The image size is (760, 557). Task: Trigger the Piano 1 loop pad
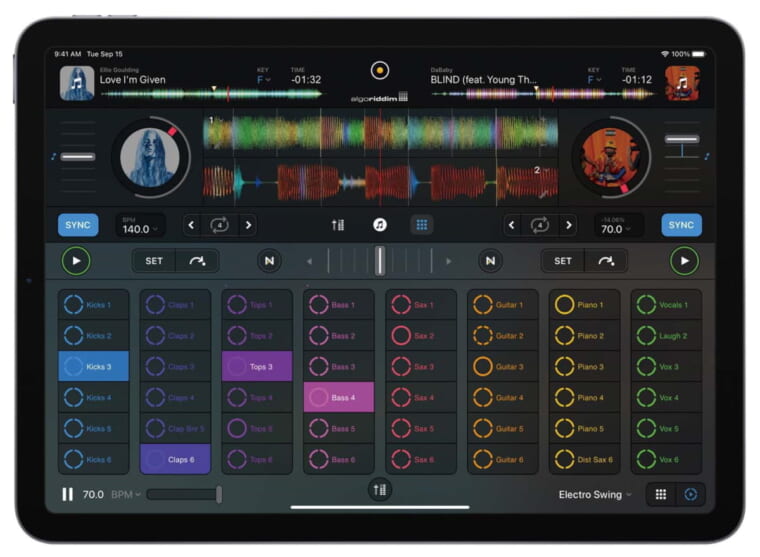[x=585, y=305]
